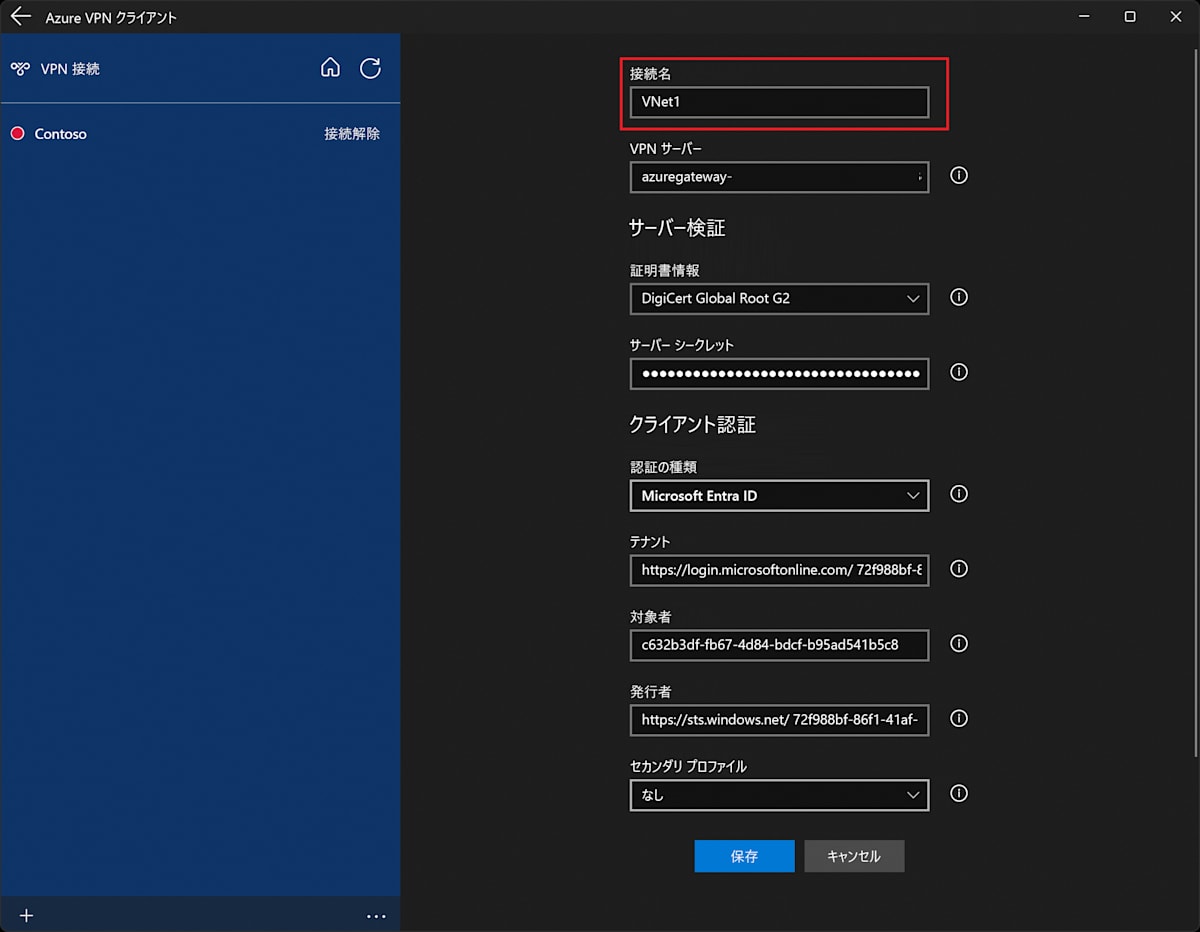Click red status dot beside Contoso

pyautogui.click(x=17, y=134)
